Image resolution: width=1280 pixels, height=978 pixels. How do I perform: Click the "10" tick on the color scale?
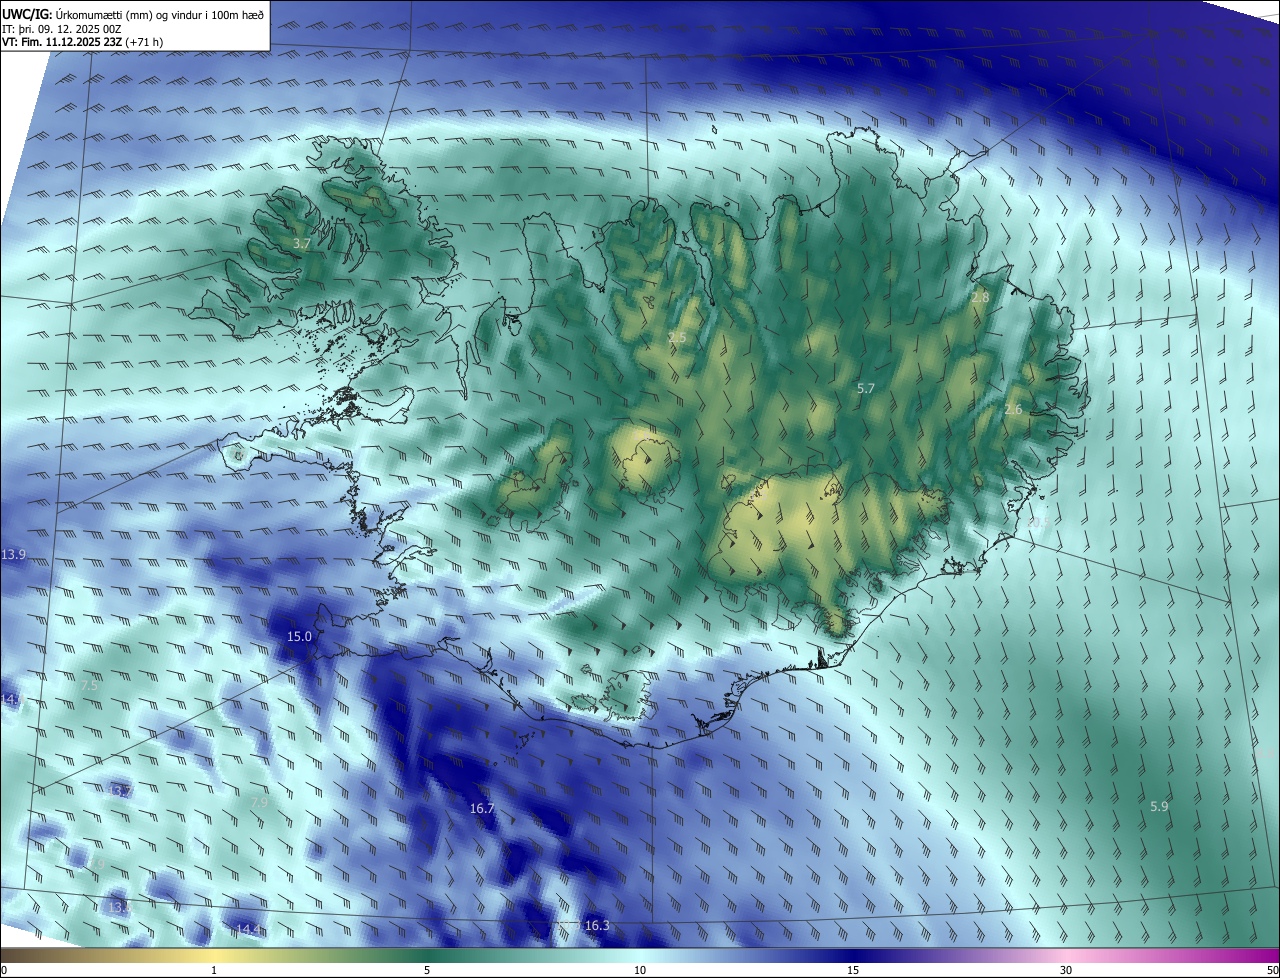click(640, 970)
